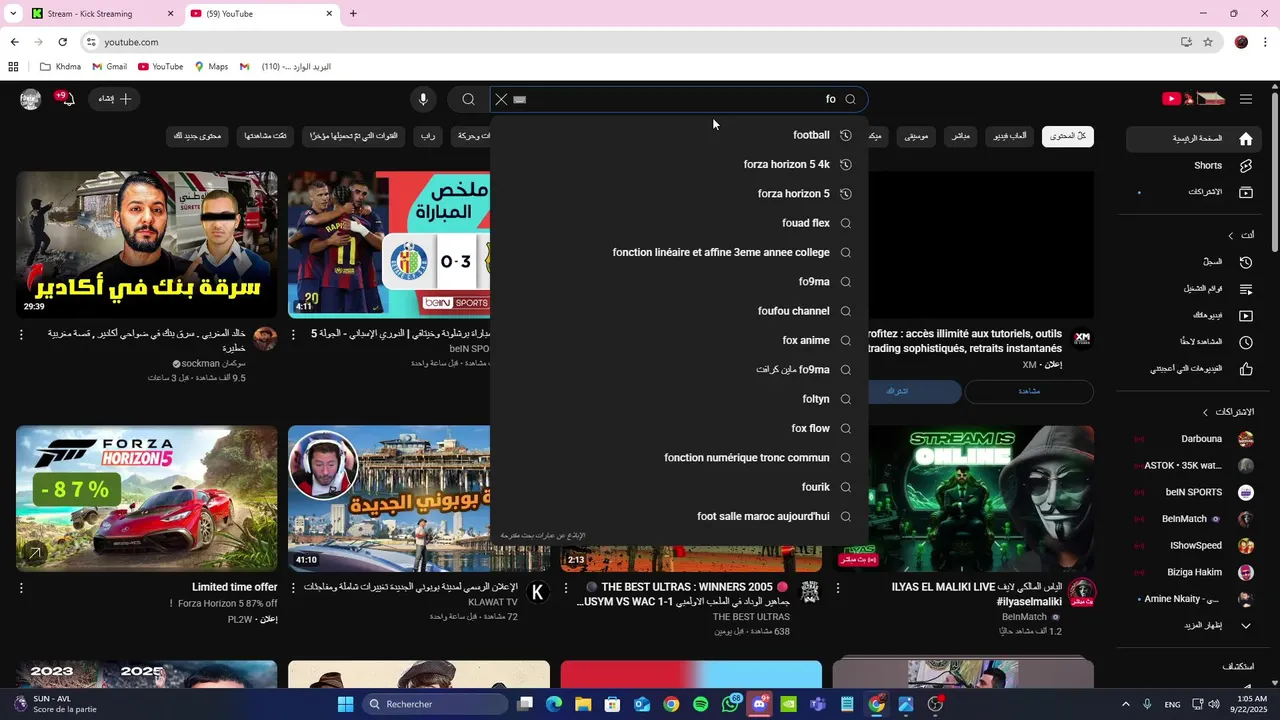Open the account avatar menu
This screenshot has height=720, width=1280.
point(31,99)
